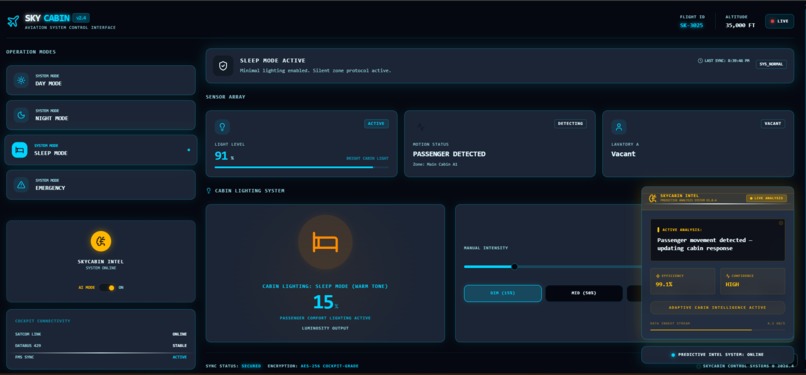The image size is (806, 375).
Task: Click the yellow circular SkyCabin Intel icon
Action: click(101, 241)
